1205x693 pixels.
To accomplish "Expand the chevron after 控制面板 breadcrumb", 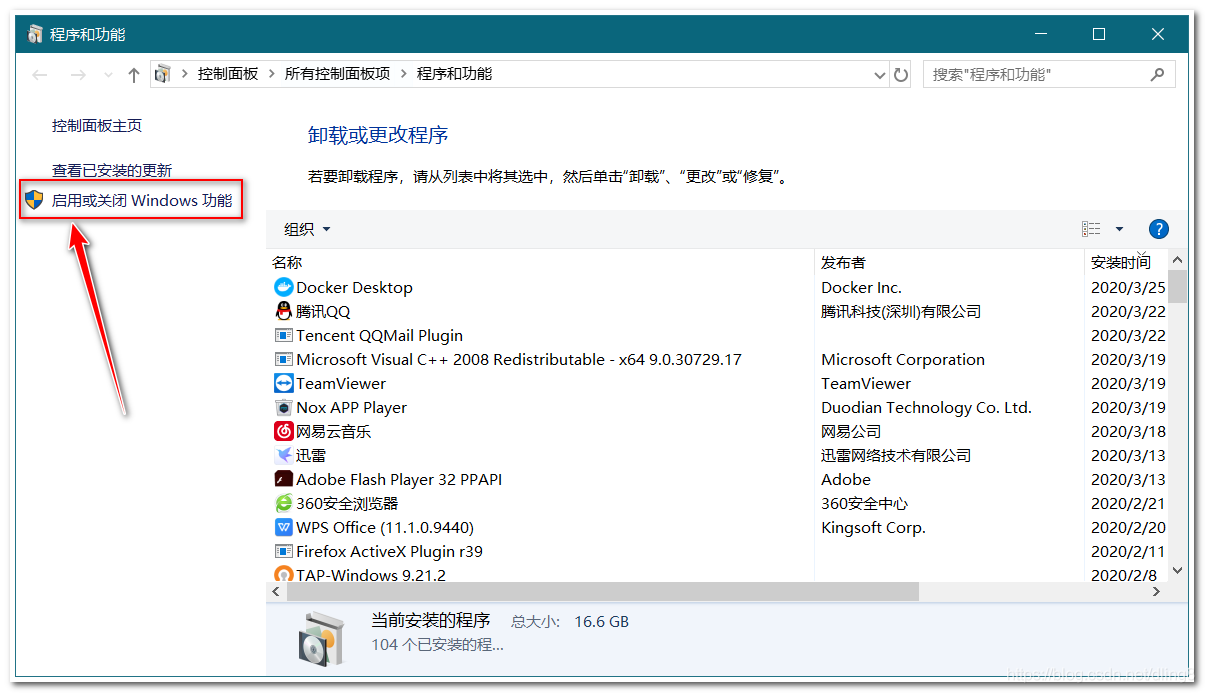I will click(272, 74).
